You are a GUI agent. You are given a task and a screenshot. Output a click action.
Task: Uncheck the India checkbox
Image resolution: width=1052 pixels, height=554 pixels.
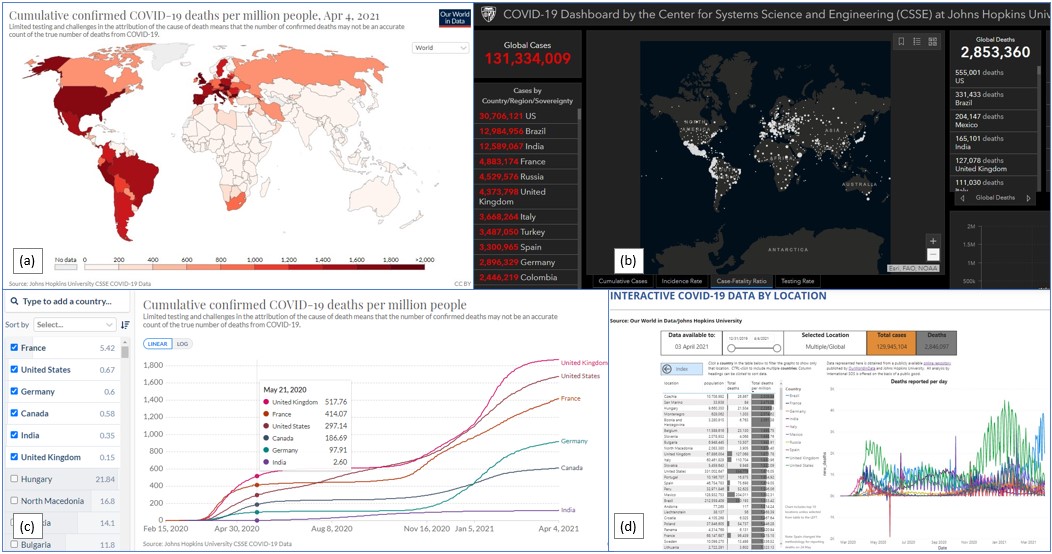coord(15,435)
